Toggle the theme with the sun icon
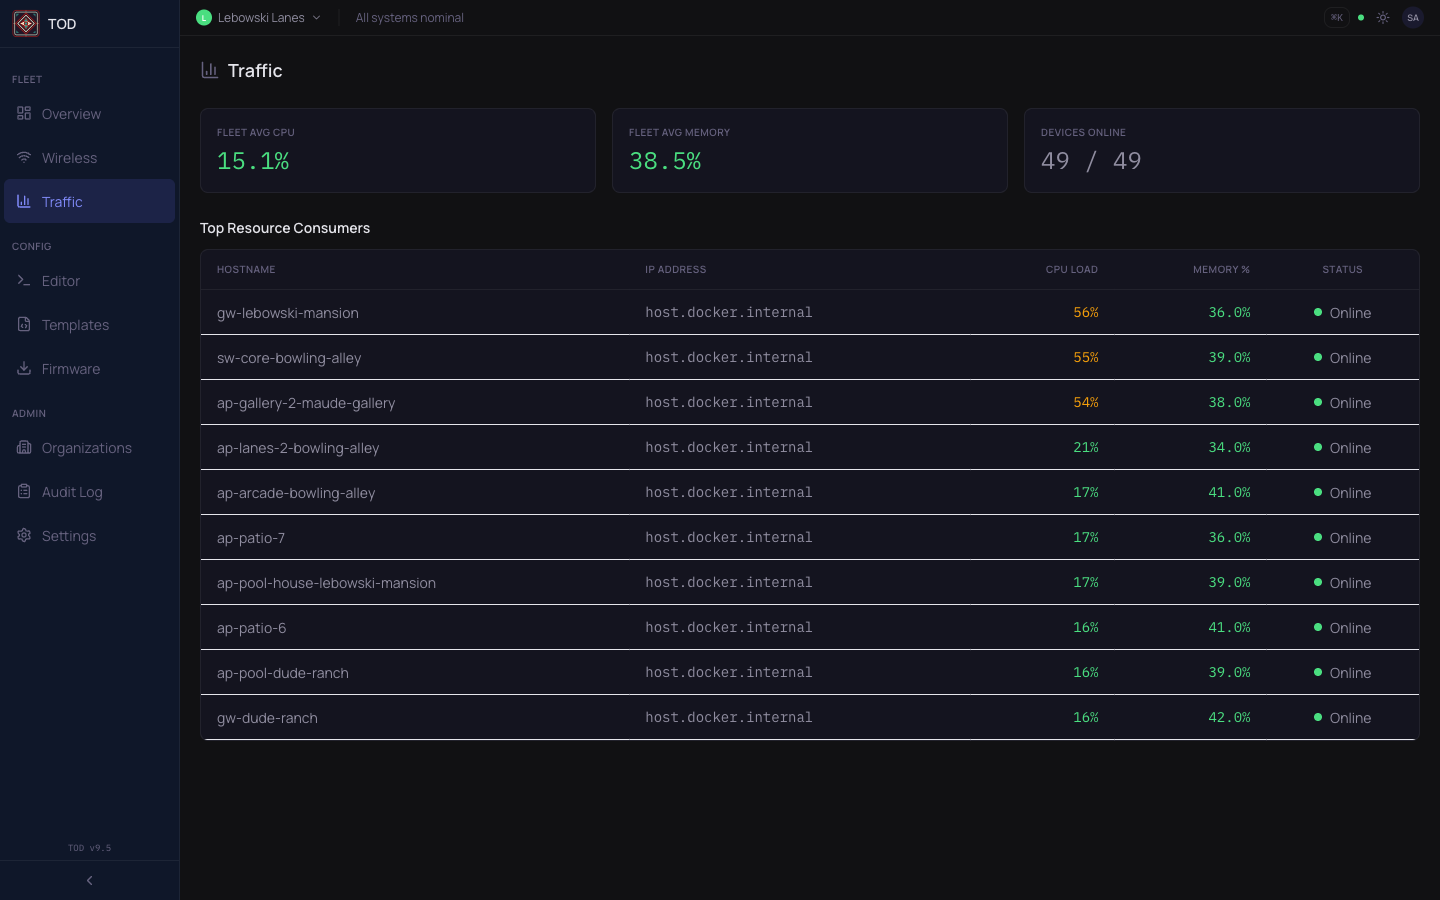This screenshot has width=1440, height=900. click(x=1383, y=17)
